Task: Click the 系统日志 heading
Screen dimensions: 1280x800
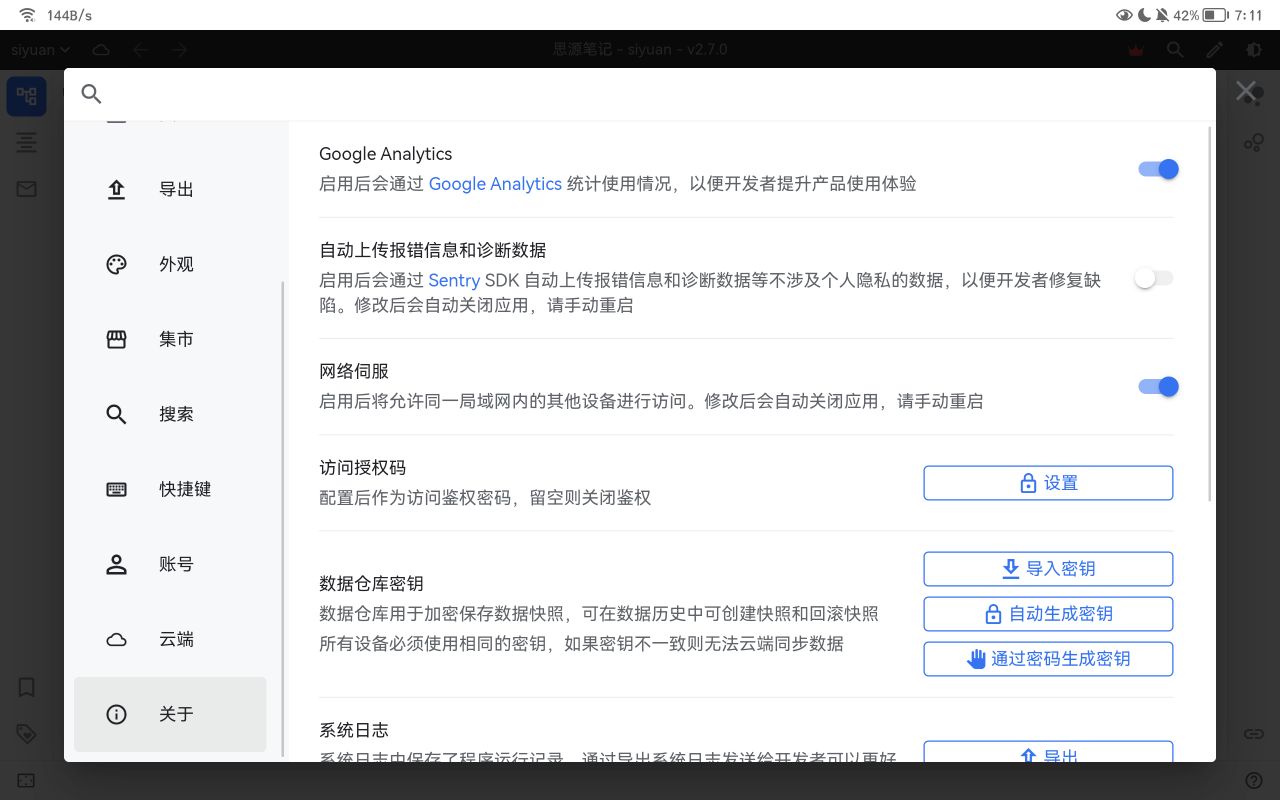Action: (x=354, y=731)
